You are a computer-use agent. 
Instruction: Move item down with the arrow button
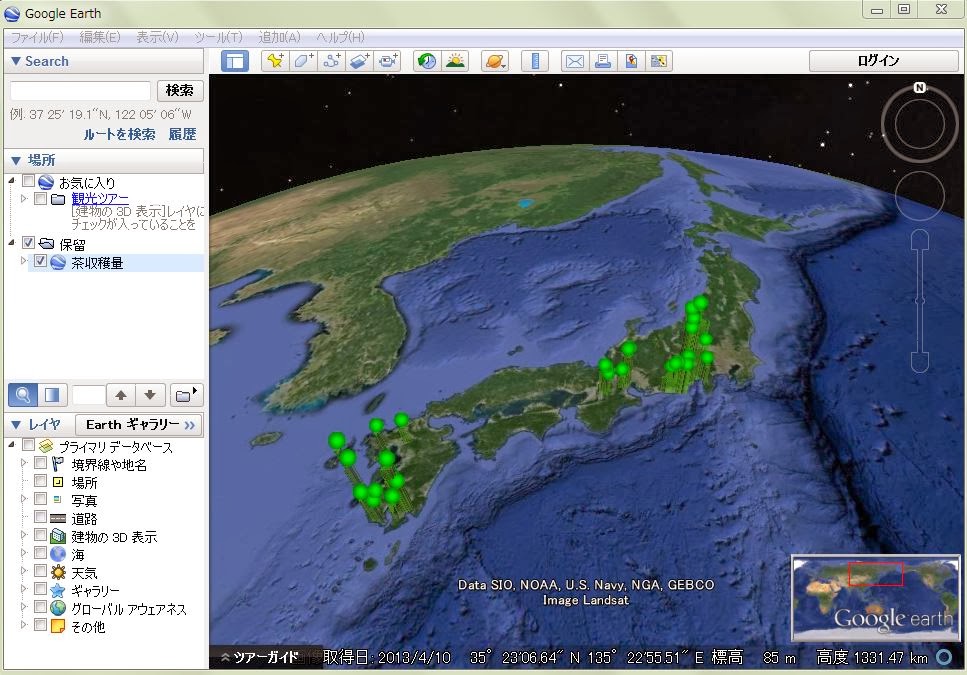150,395
